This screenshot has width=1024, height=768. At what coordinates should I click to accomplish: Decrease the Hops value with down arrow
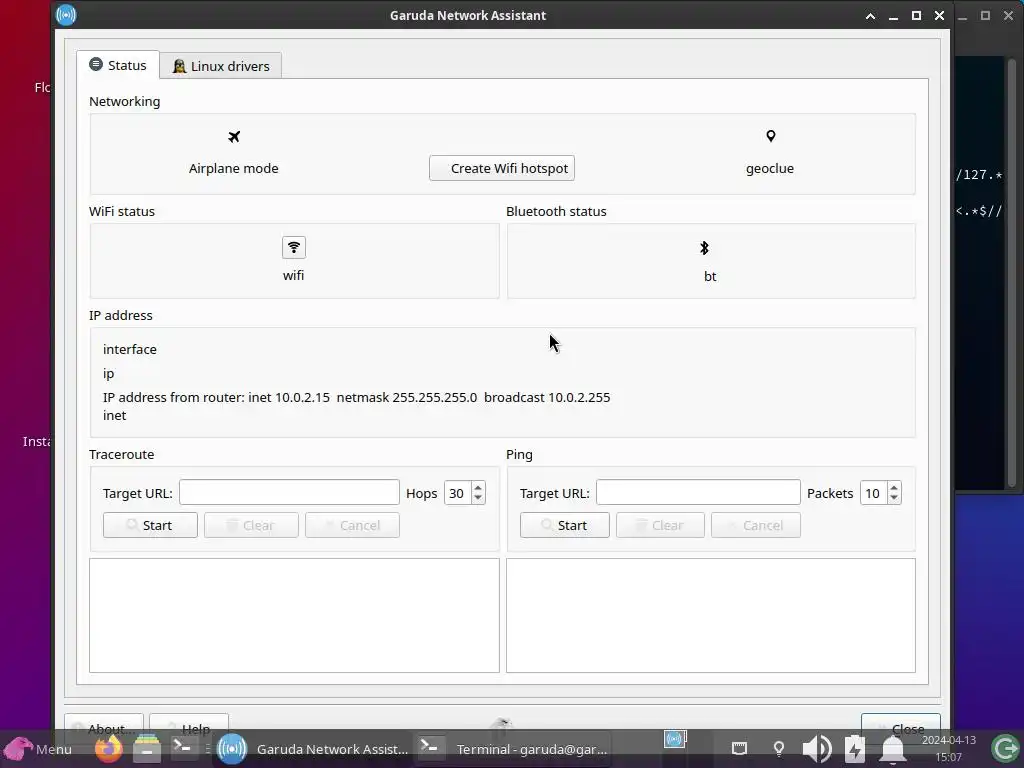click(x=478, y=498)
